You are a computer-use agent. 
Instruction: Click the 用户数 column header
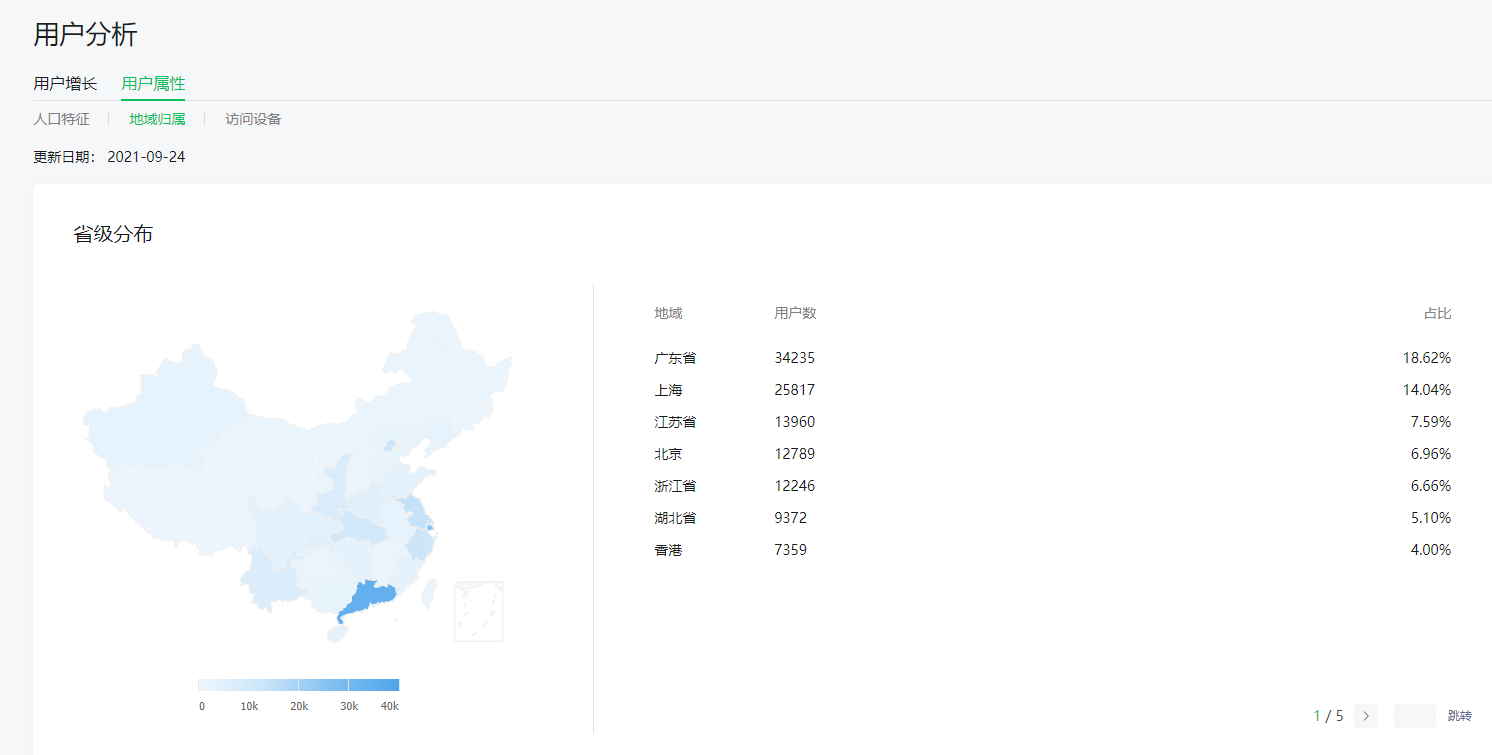[795, 313]
